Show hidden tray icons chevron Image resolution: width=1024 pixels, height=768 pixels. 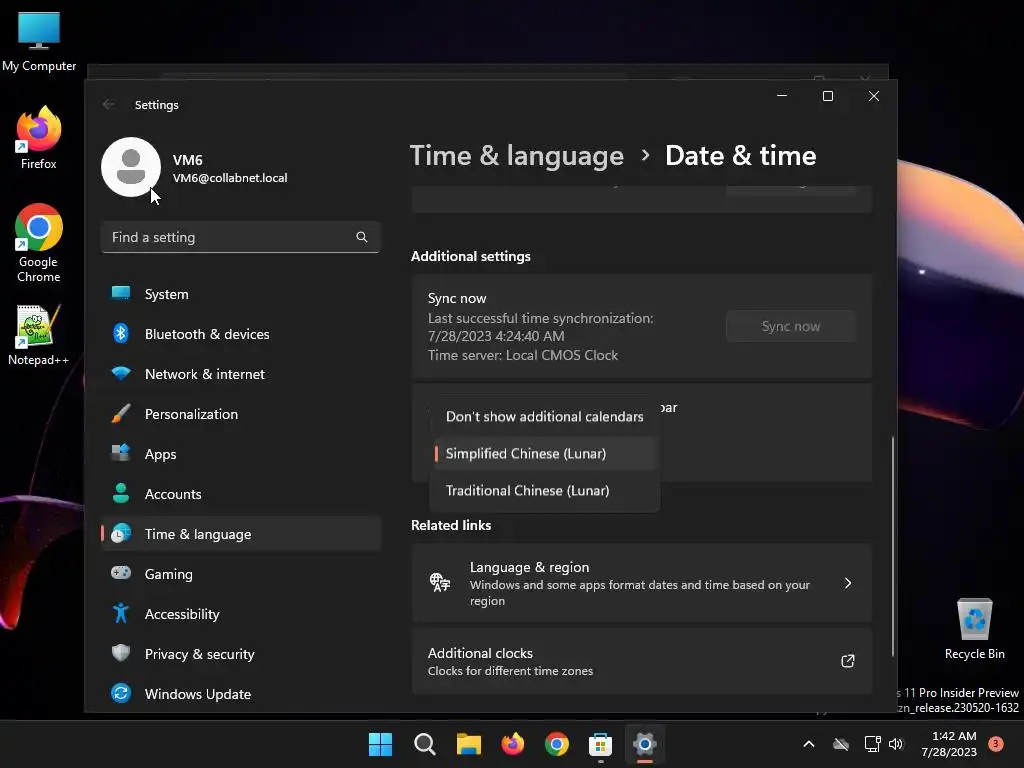click(x=808, y=744)
